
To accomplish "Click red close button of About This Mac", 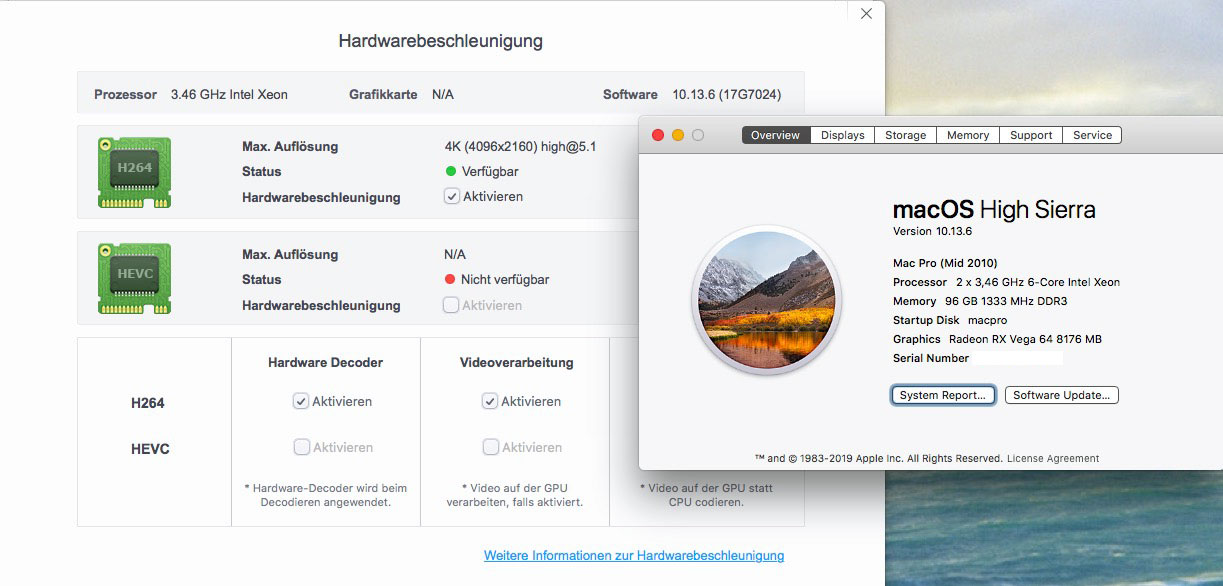I will 658,135.
